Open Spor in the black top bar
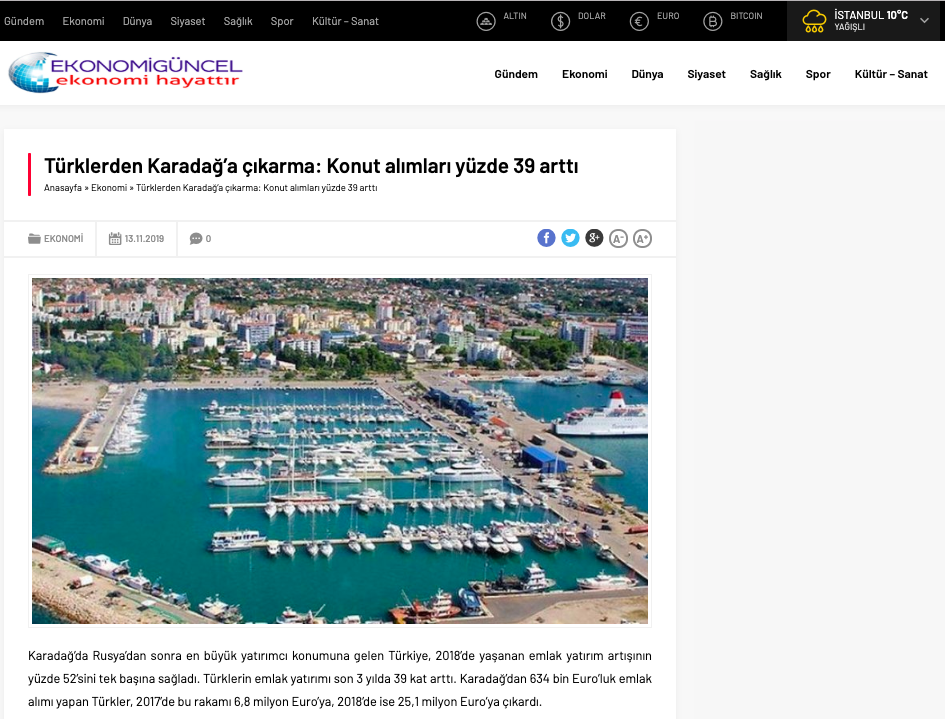The image size is (945, 719). [x=282, y=21]
